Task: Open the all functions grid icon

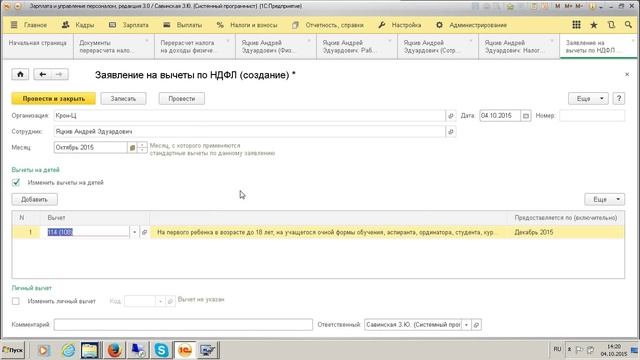Action: 576,25
